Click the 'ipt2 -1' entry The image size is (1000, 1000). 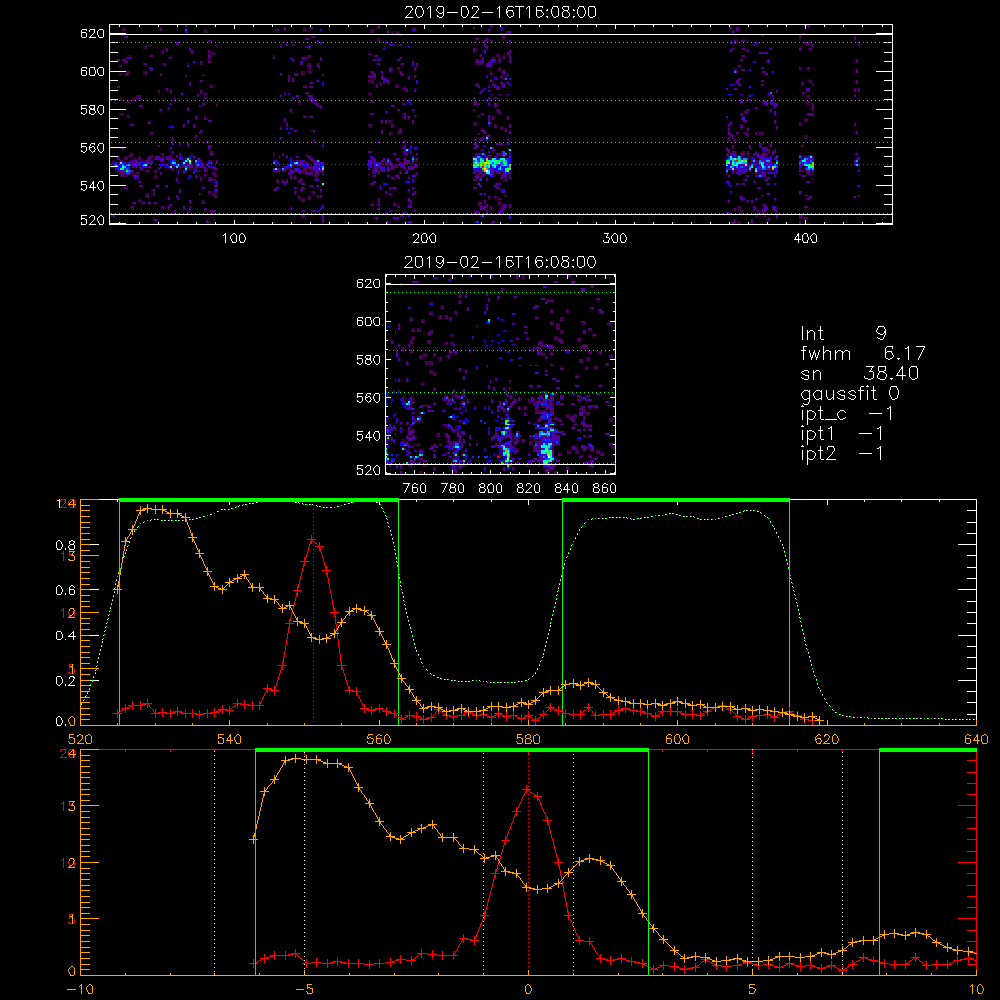pos(842,453)
